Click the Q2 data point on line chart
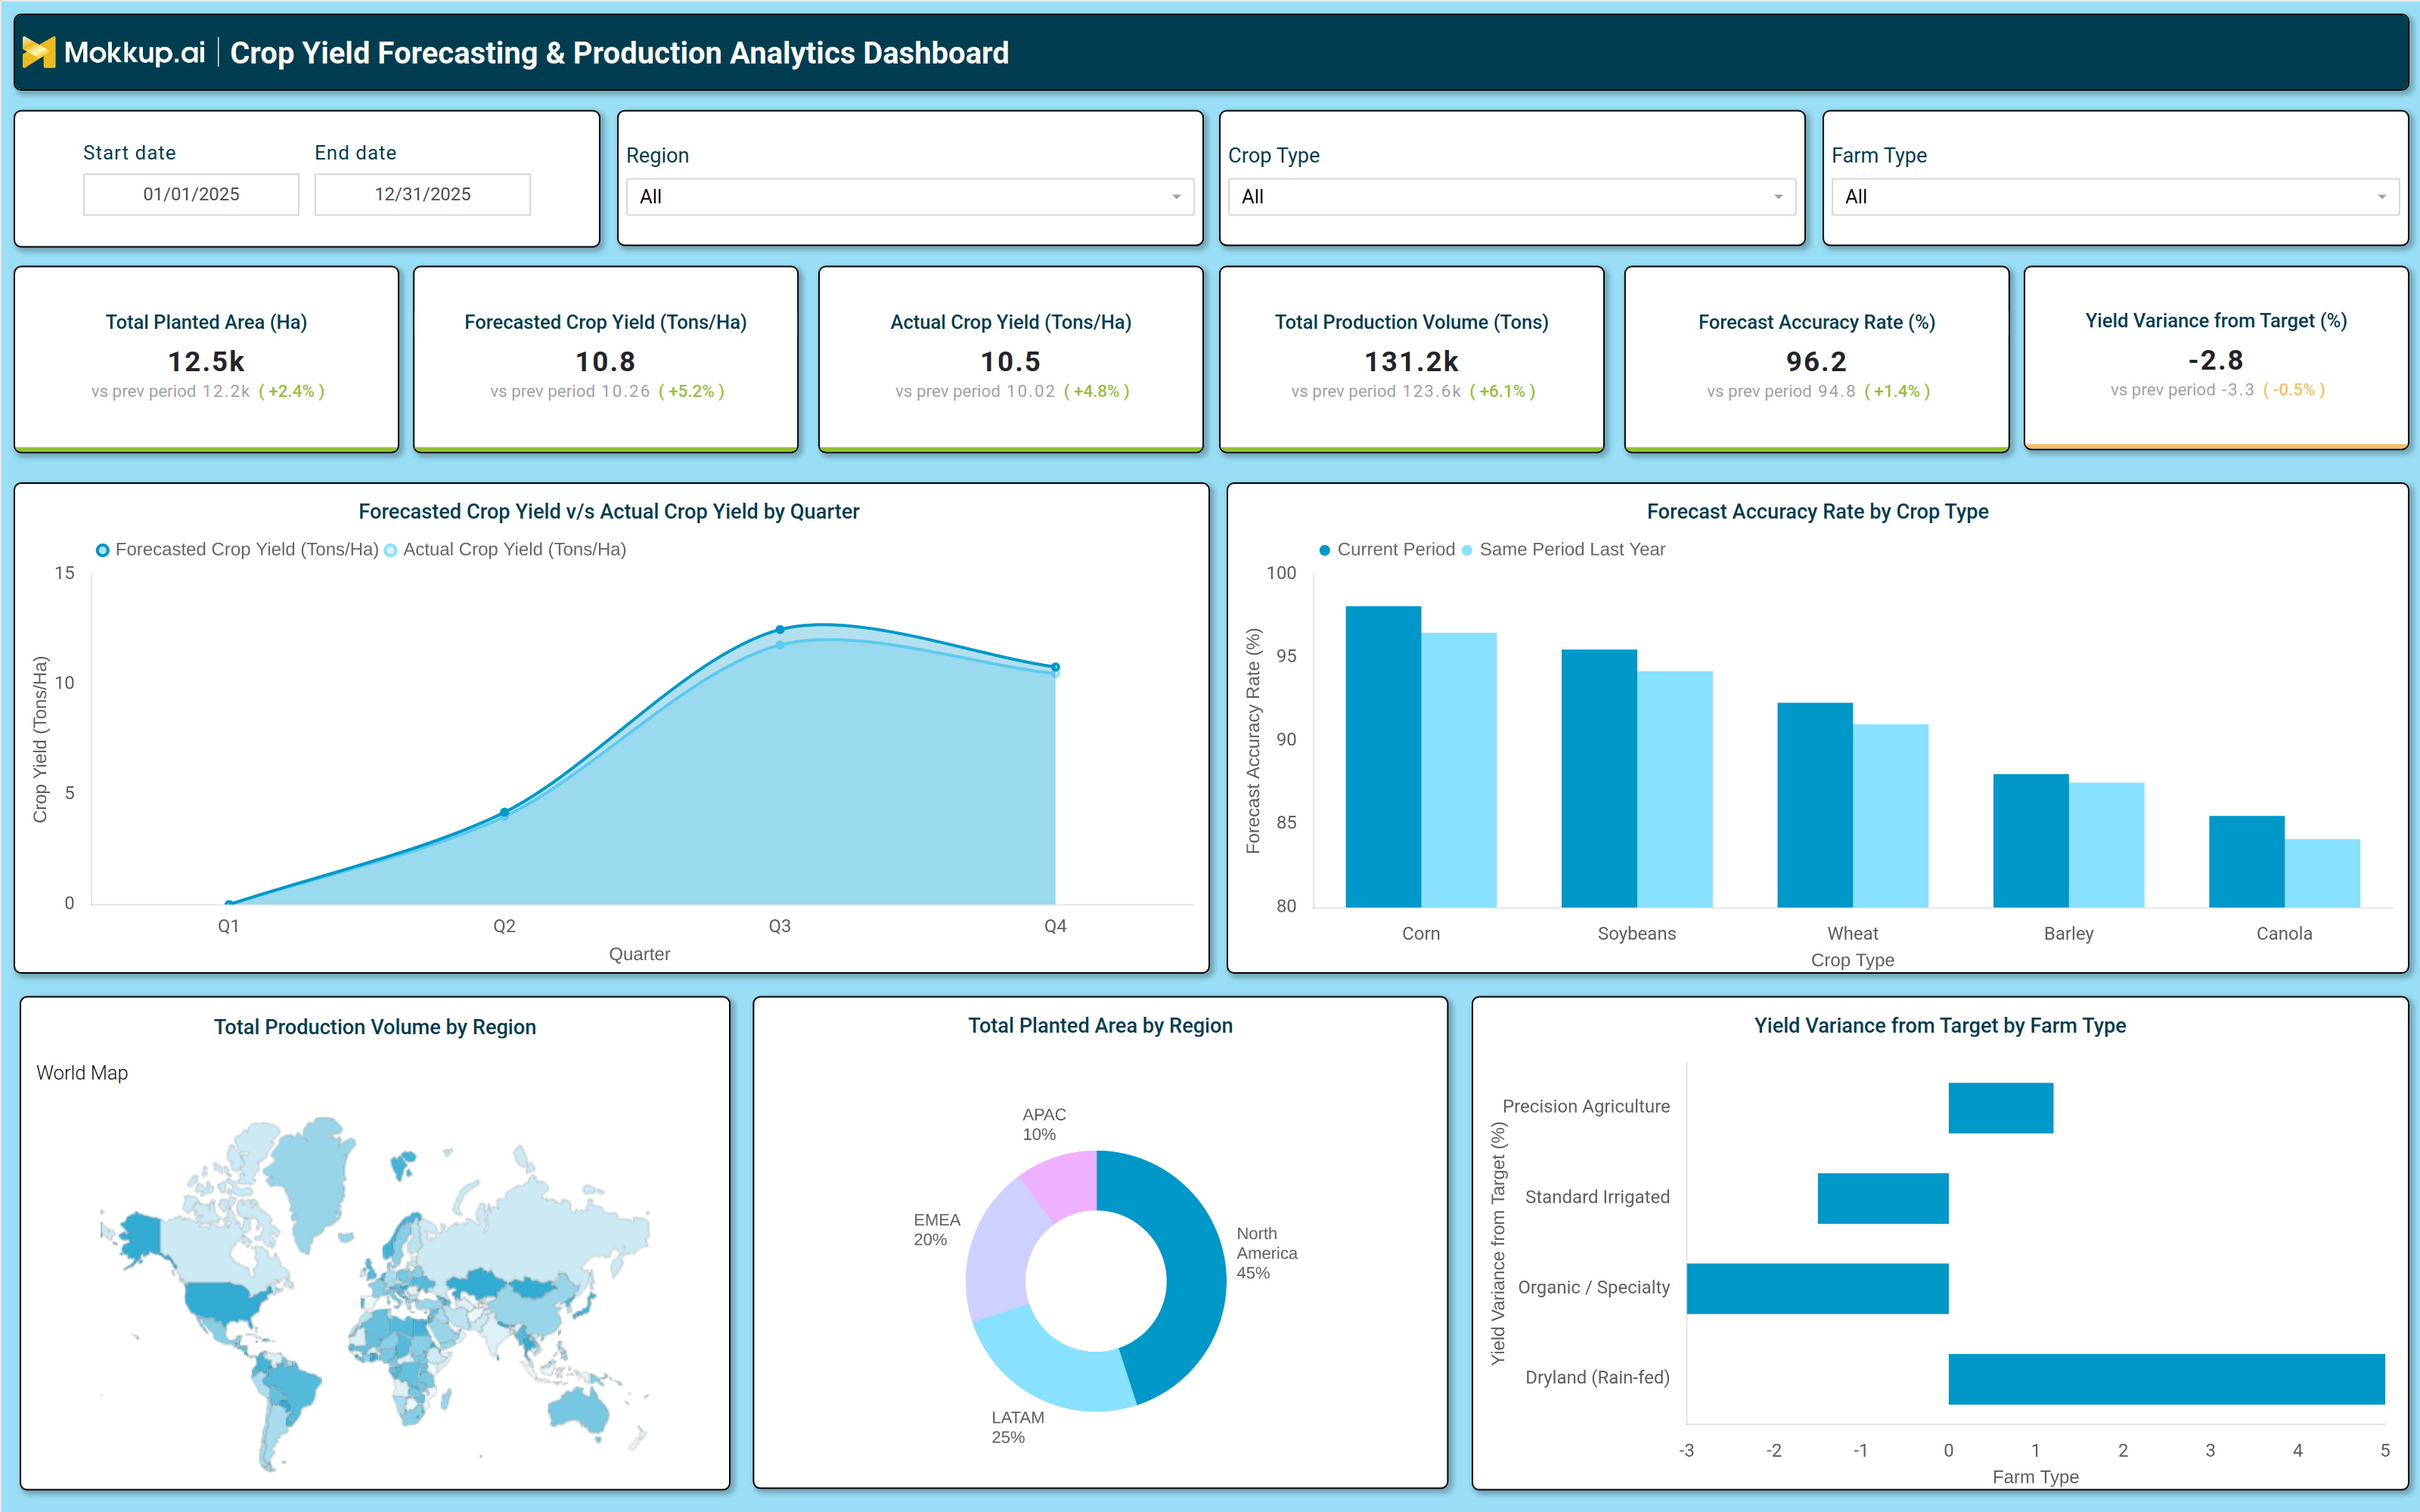The height and width of the screenshot is (1512, 2420). (504, 813)
